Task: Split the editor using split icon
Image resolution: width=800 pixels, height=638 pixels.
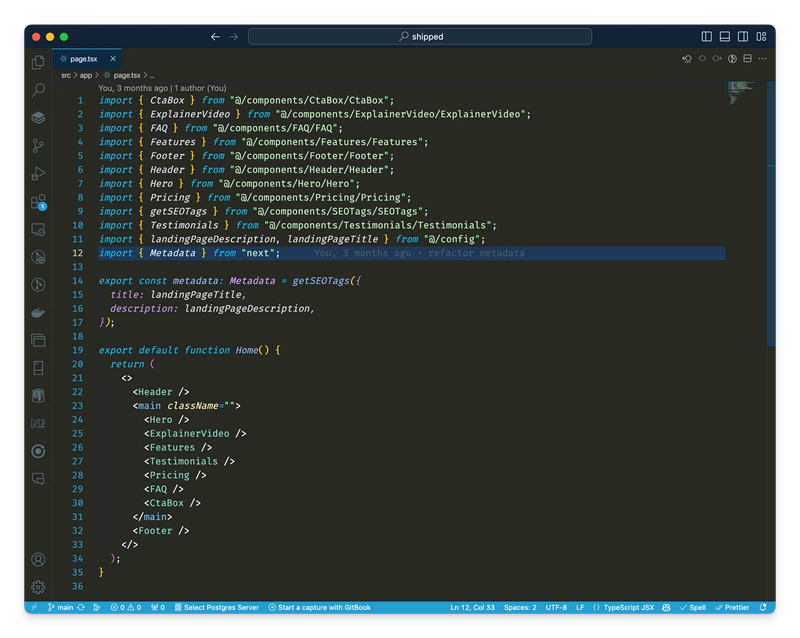Action: (x=747, y=59)
